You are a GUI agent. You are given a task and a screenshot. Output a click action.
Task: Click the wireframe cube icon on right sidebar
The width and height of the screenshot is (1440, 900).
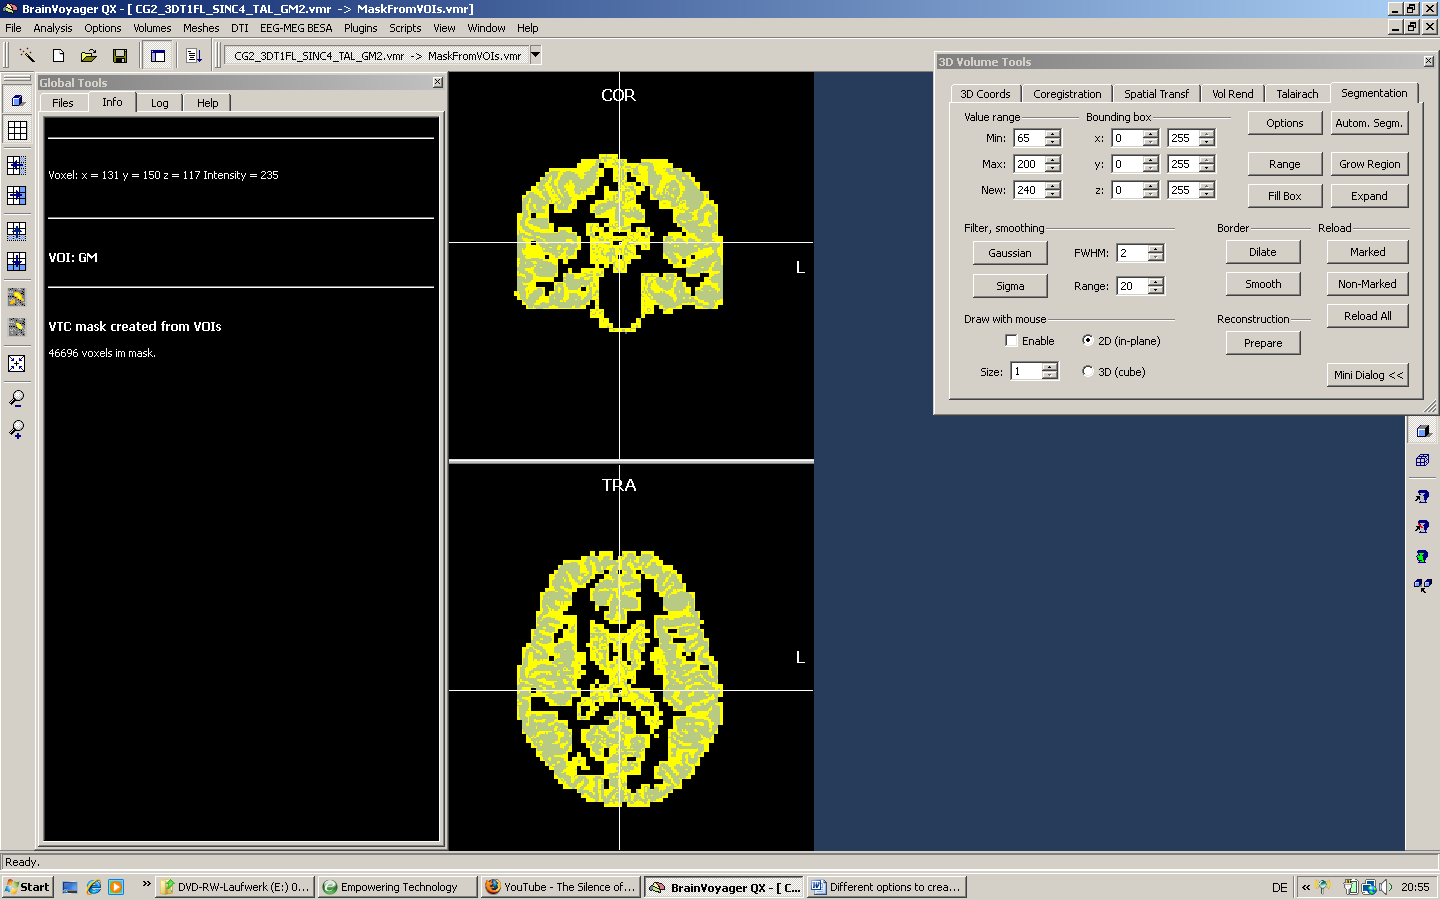[1422, 461]
